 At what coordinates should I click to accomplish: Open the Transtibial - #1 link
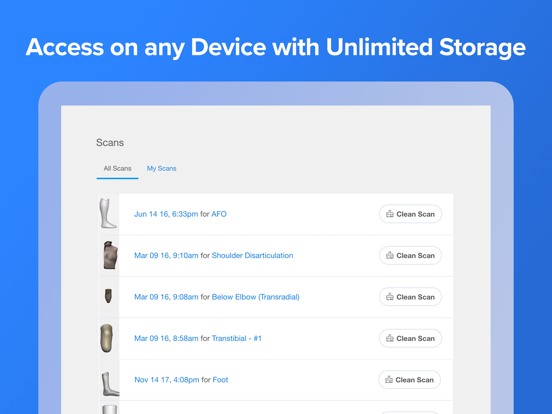pyautogui.click(x=237, y=338)
